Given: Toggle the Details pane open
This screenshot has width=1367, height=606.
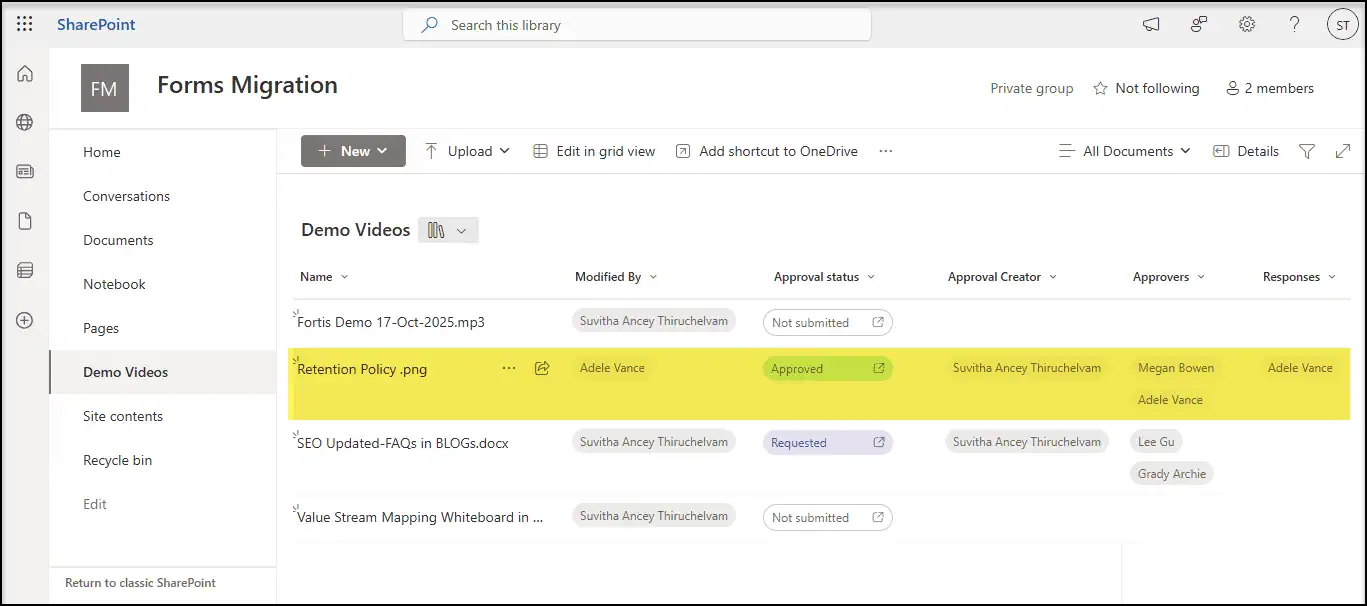Looking at the screenshot, I should [x=1245, y=151].
